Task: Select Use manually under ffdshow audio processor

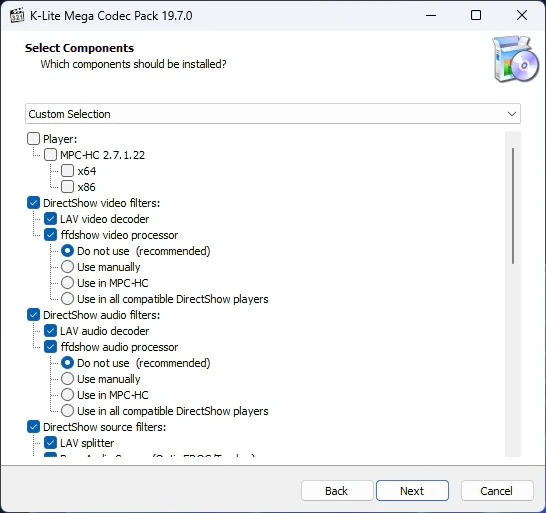Action: coord(68,379)
